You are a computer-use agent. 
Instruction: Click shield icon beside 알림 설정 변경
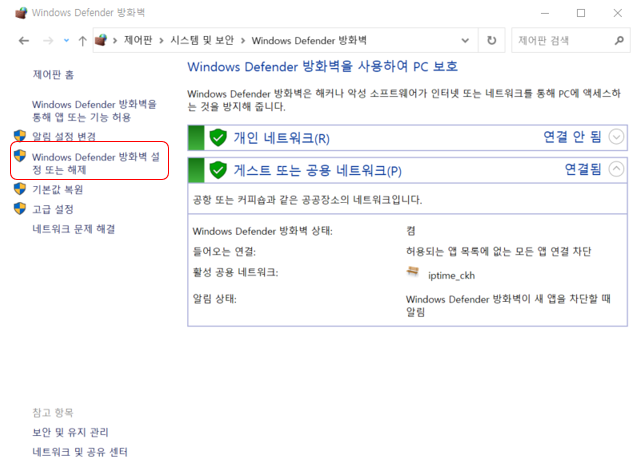[20, 136]
